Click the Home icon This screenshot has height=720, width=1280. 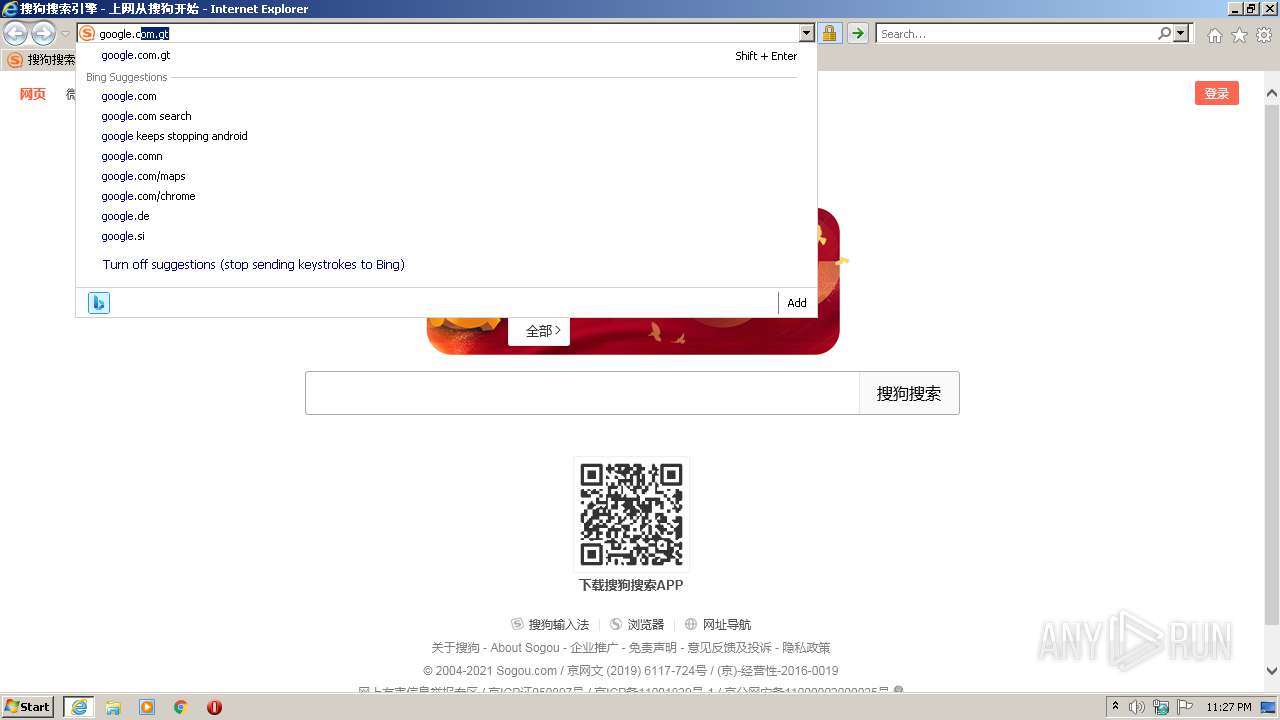click(1214, 35)
